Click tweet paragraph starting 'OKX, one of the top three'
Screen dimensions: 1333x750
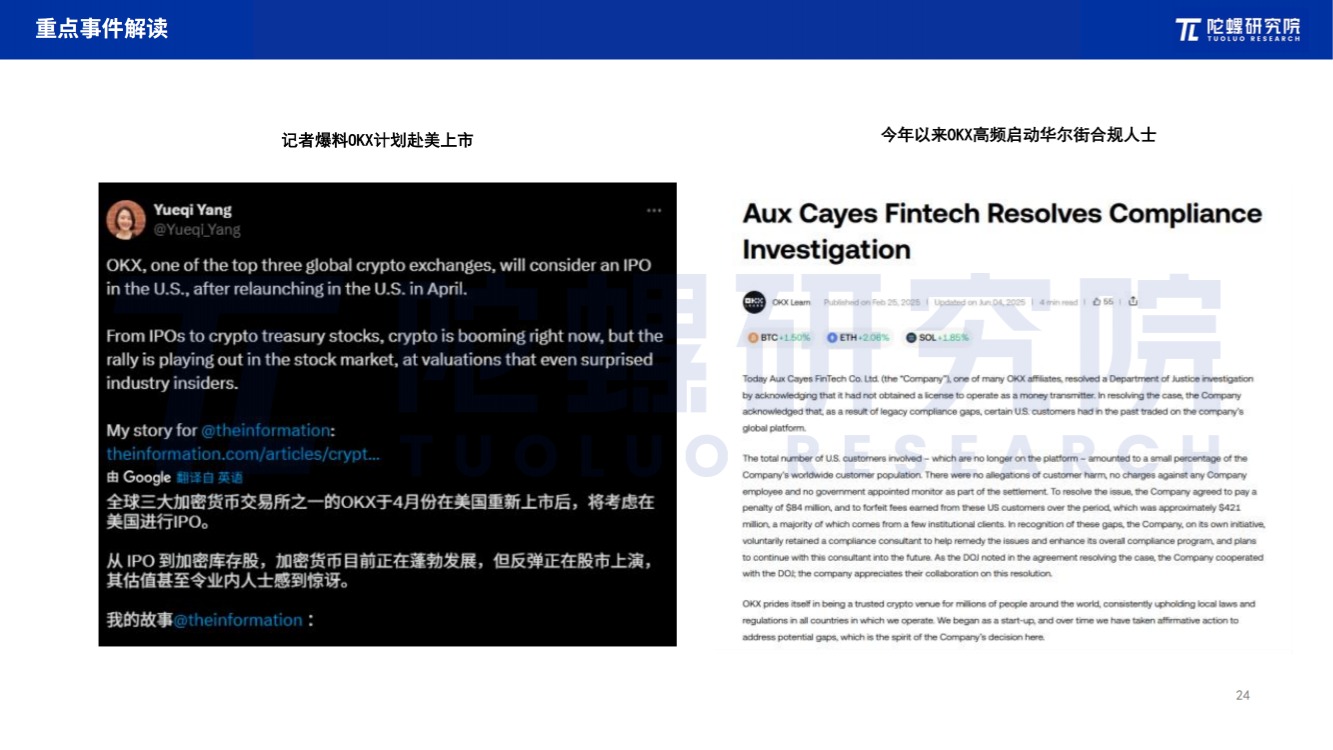(379, 277)
